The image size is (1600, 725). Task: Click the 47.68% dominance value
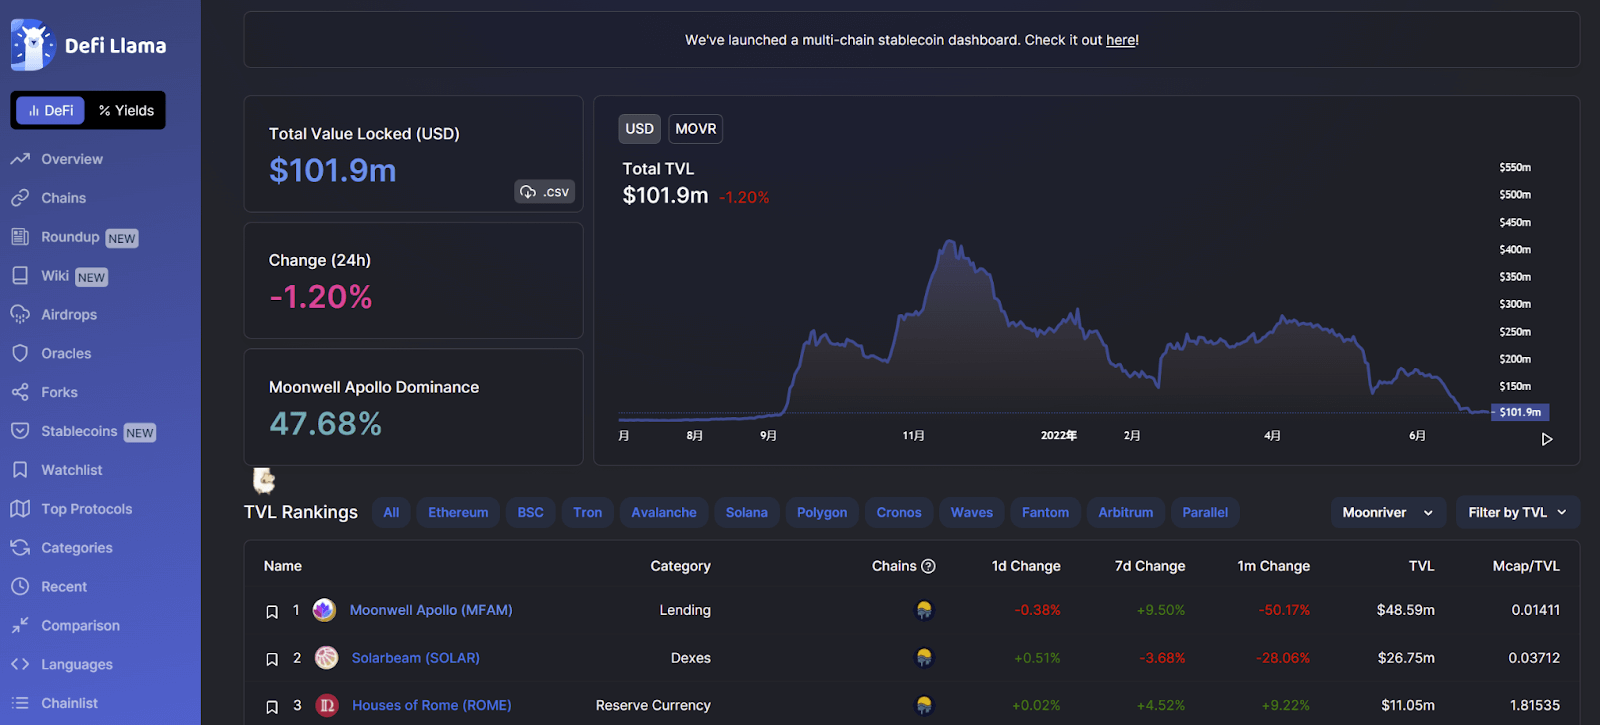click(326, 424)
